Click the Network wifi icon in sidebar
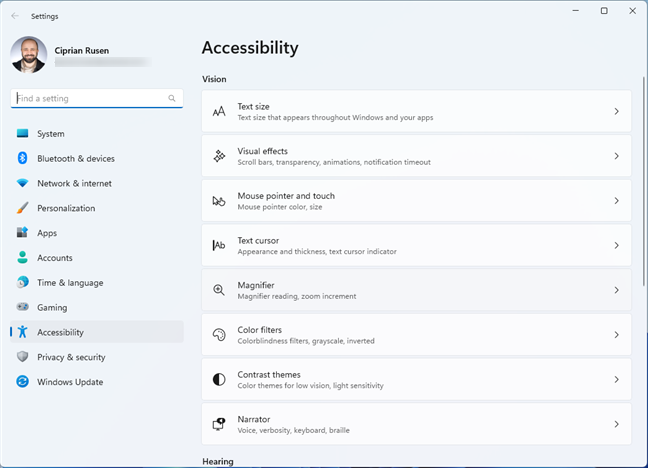Image resolution: width=648 pixels, height=468 pixels. coord(22,183)
